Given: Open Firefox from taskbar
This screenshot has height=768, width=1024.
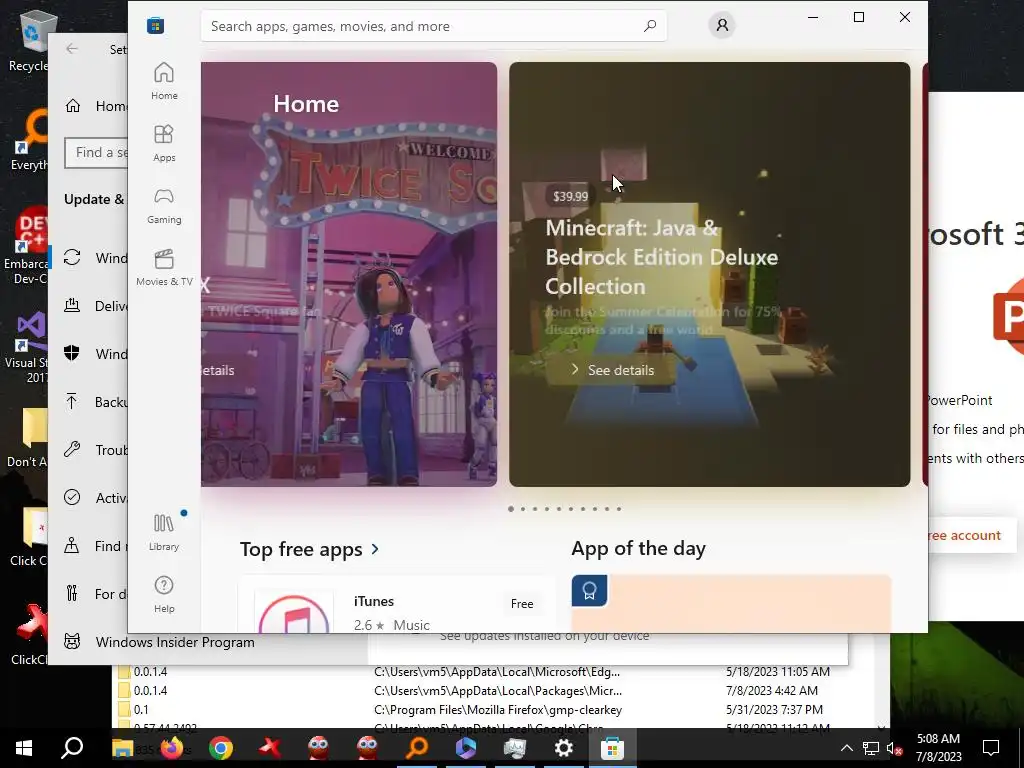Looking at the screenshot, I should pos(172,748).
